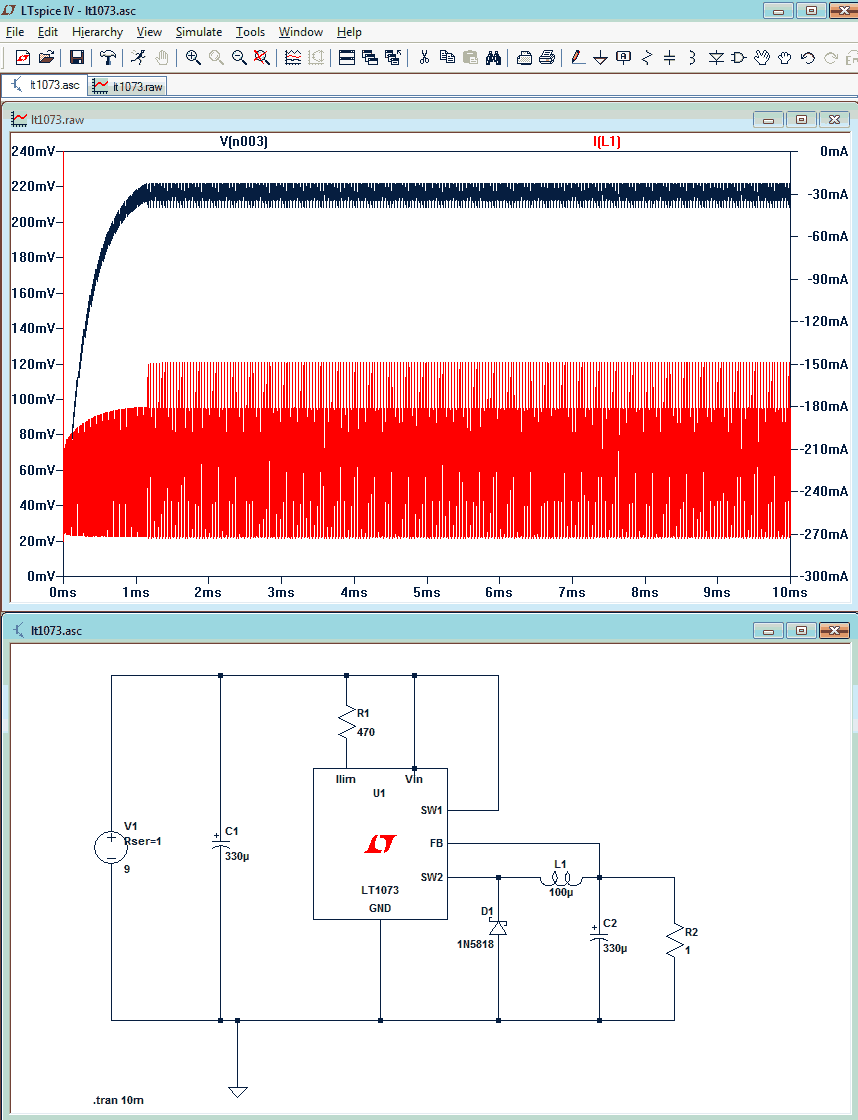This screenshot has height=1120, width=858.
Task: Select the Capacitor component tool
Action: (669, 58)
